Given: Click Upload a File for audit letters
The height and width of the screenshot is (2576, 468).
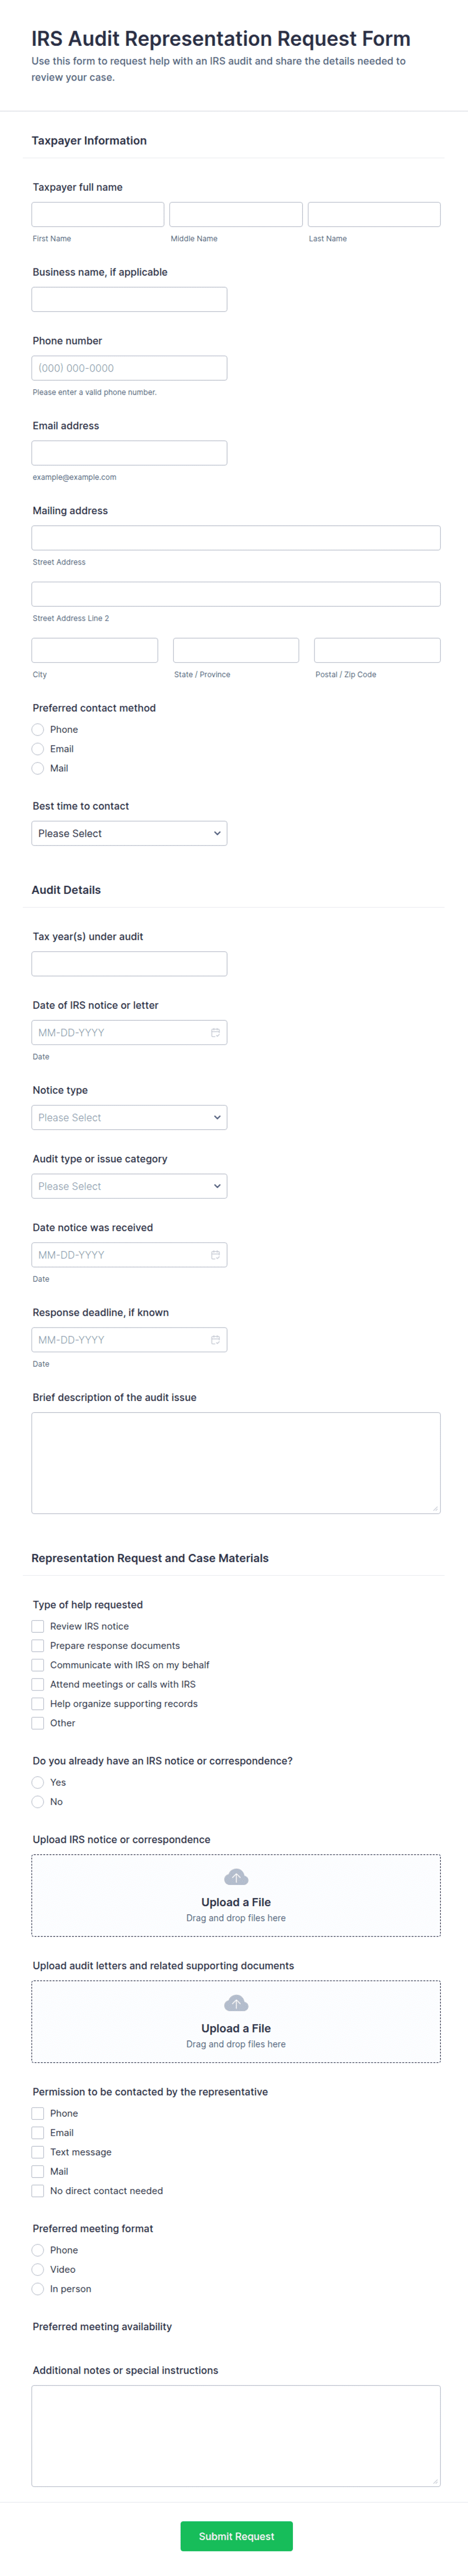Looking at the screenshot, I should point(236,2028).
